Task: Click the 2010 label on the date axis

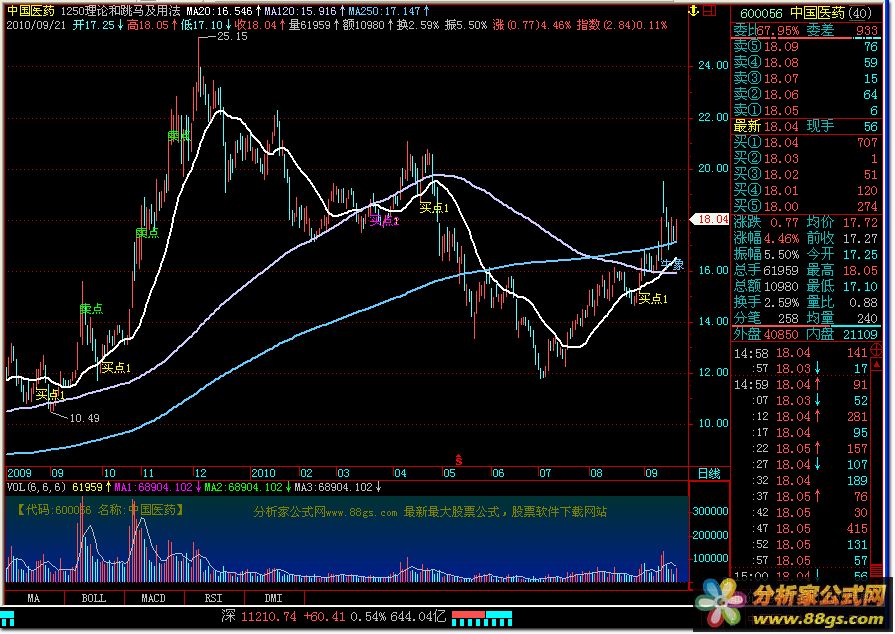Action: point(263,473)
